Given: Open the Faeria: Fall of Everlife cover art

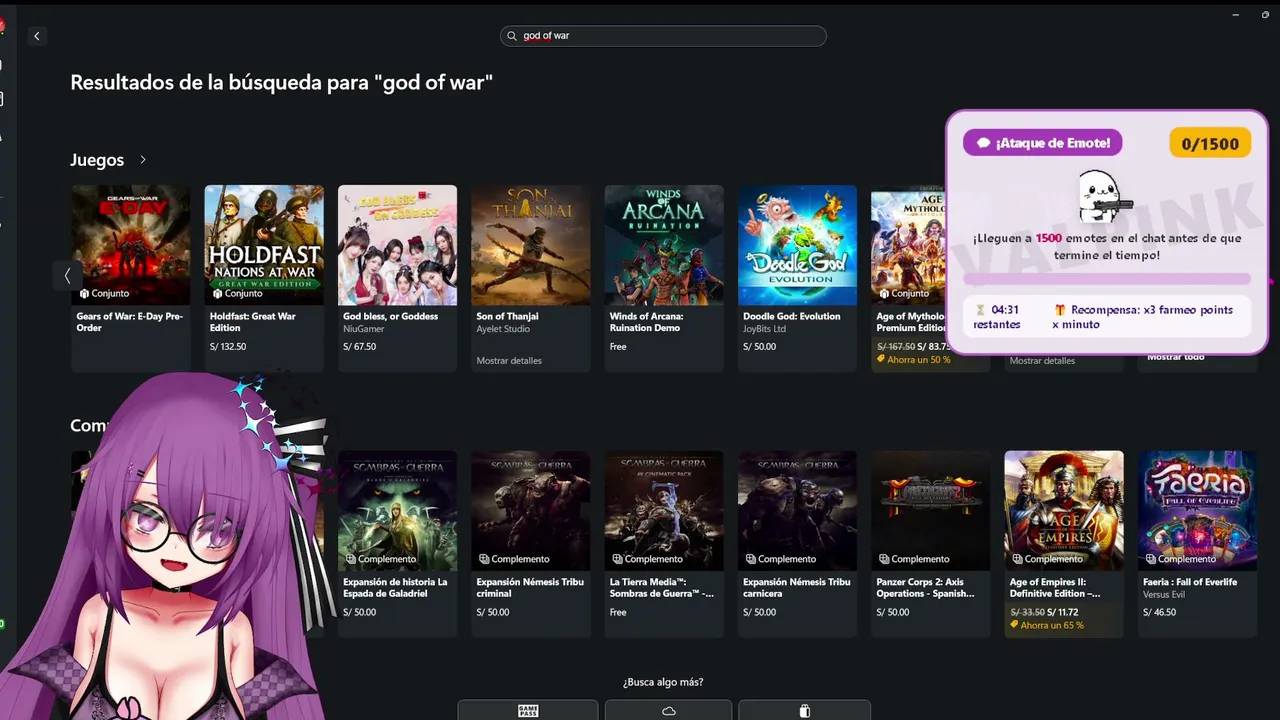Looking at the screenshot, I should (x=1197, y=511).
